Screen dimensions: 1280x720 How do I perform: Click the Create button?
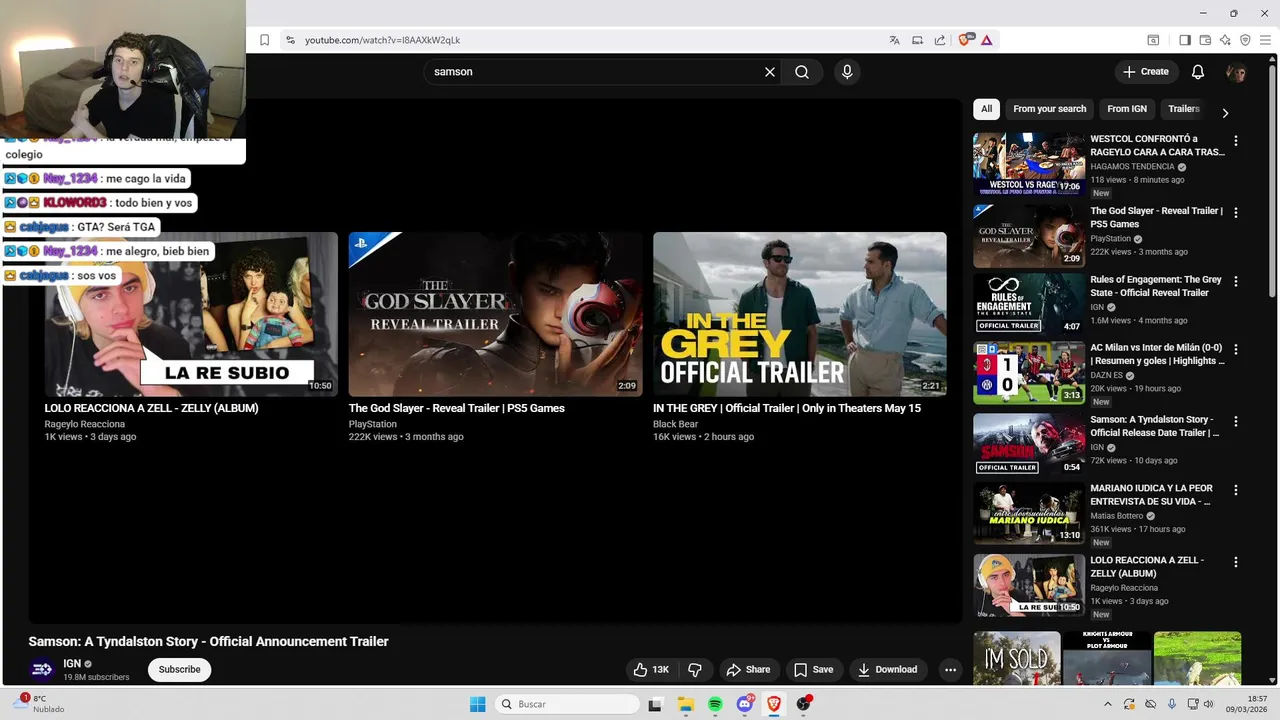[x=1146, y=72]
